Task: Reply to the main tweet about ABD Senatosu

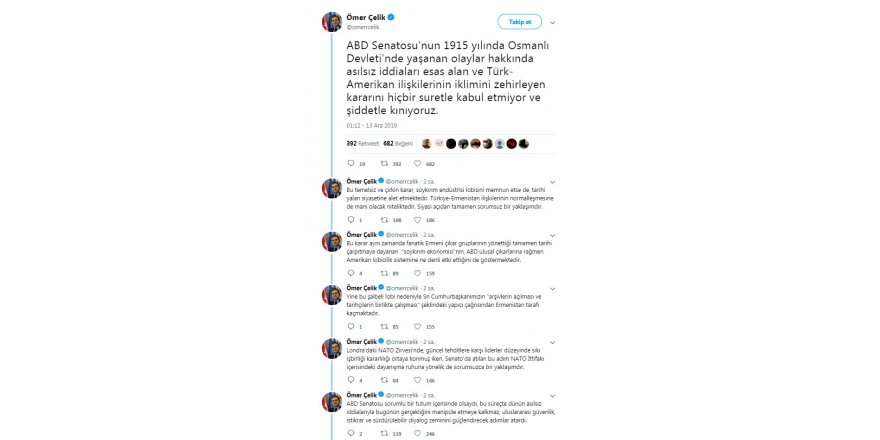Action: click(351, 163)
